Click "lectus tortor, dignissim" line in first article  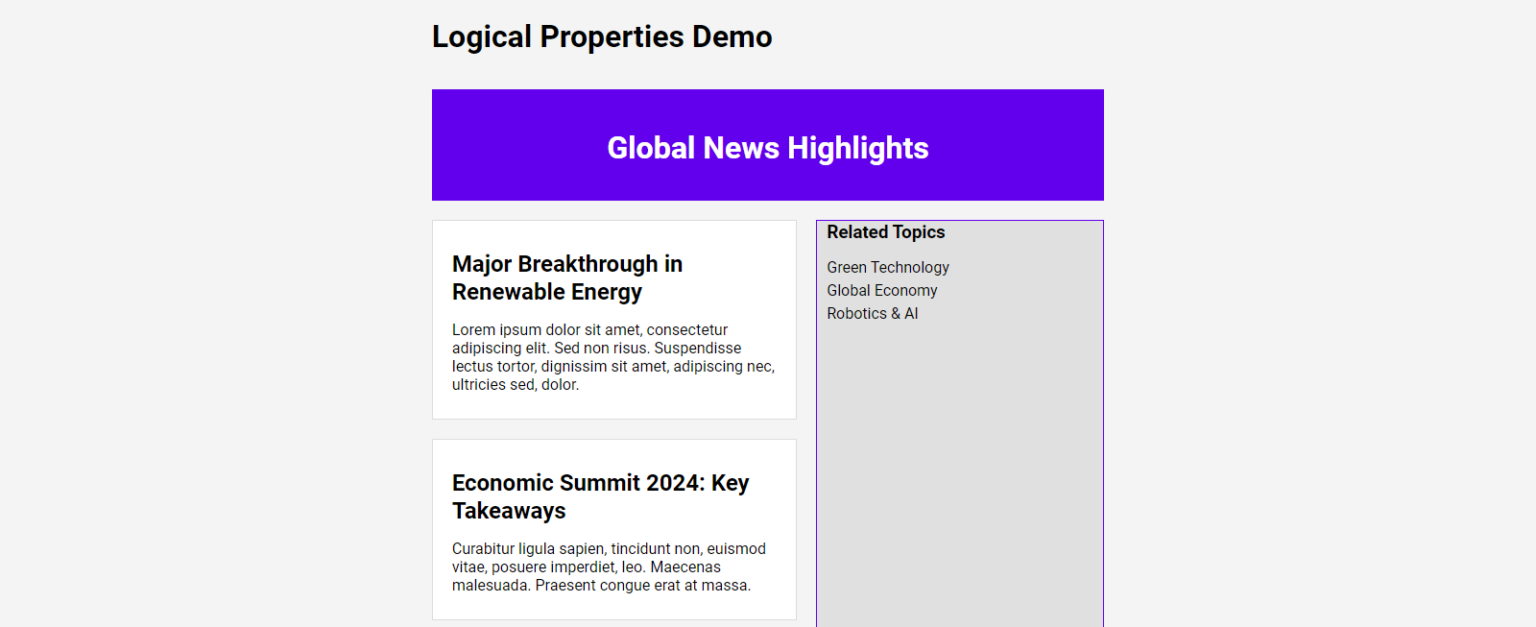612,366
